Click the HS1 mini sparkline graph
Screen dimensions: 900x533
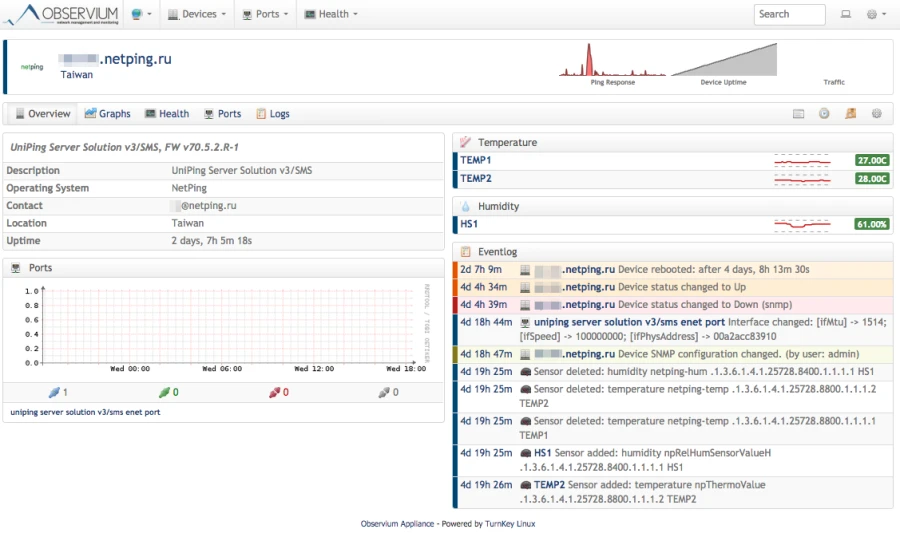(x=802, y=224)
